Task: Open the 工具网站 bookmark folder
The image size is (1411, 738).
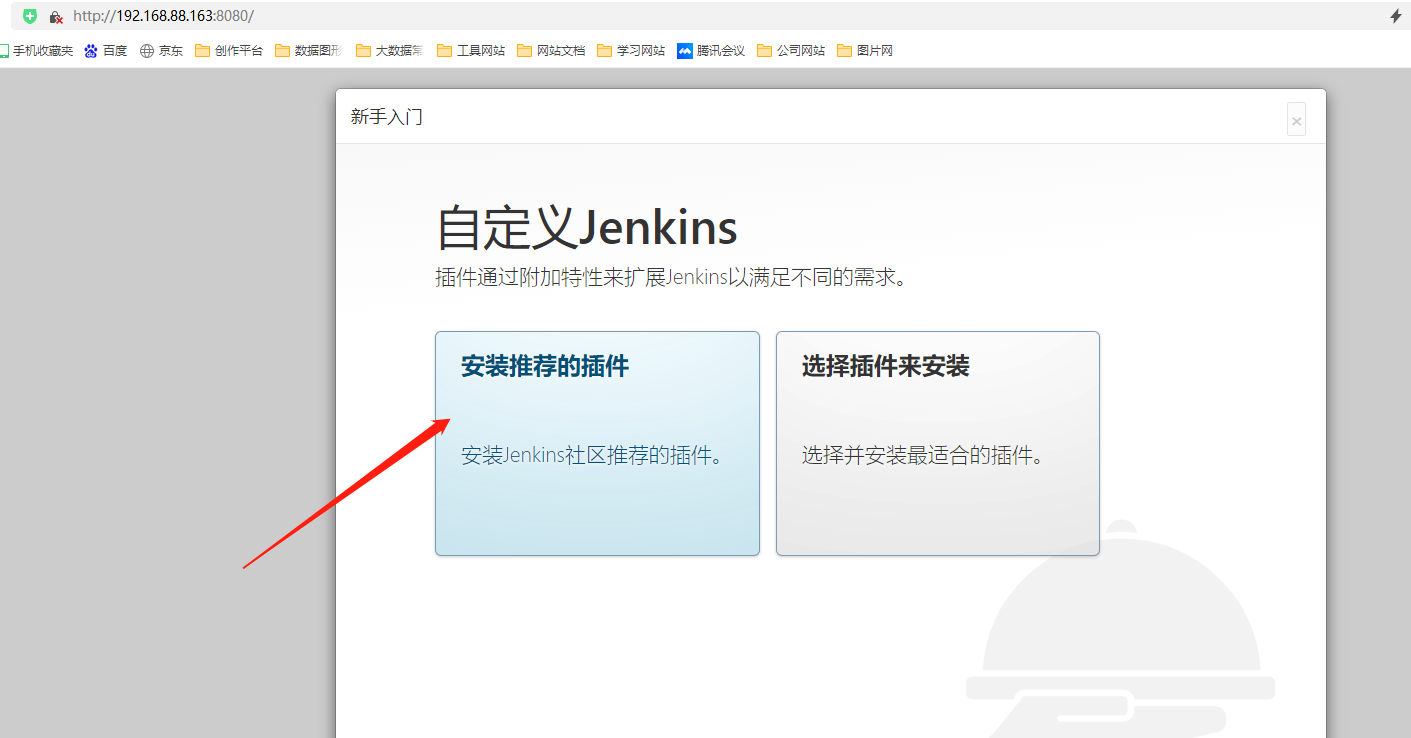Action: tap(471, 51)
